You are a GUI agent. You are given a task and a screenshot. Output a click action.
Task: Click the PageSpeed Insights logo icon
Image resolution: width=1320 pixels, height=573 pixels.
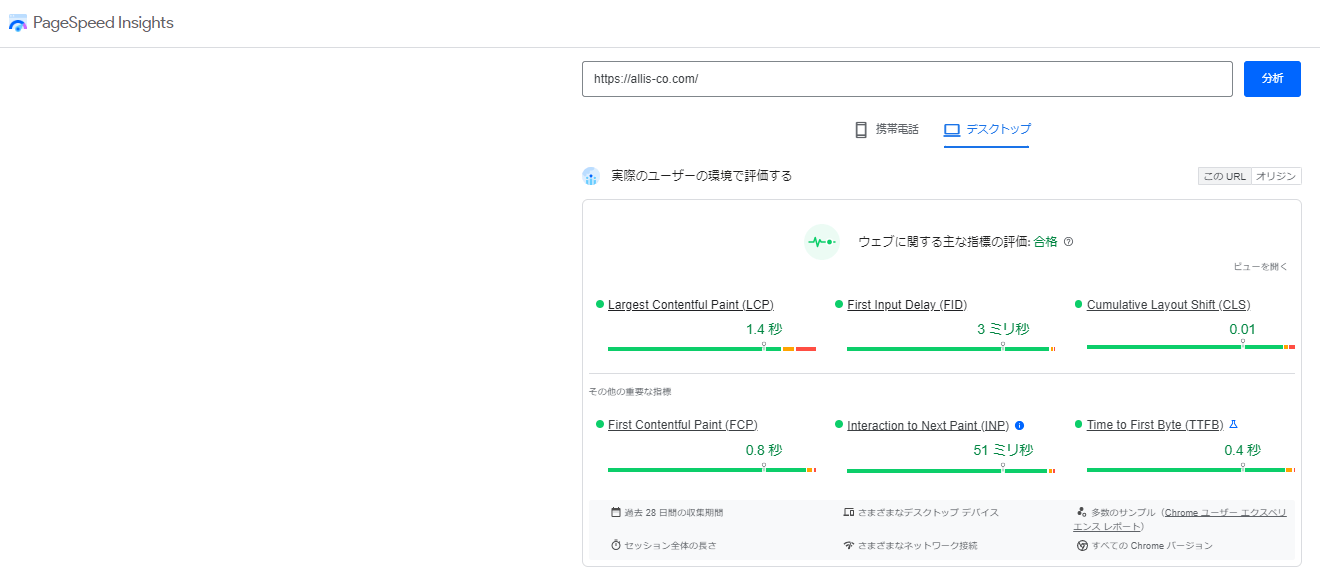18,23
